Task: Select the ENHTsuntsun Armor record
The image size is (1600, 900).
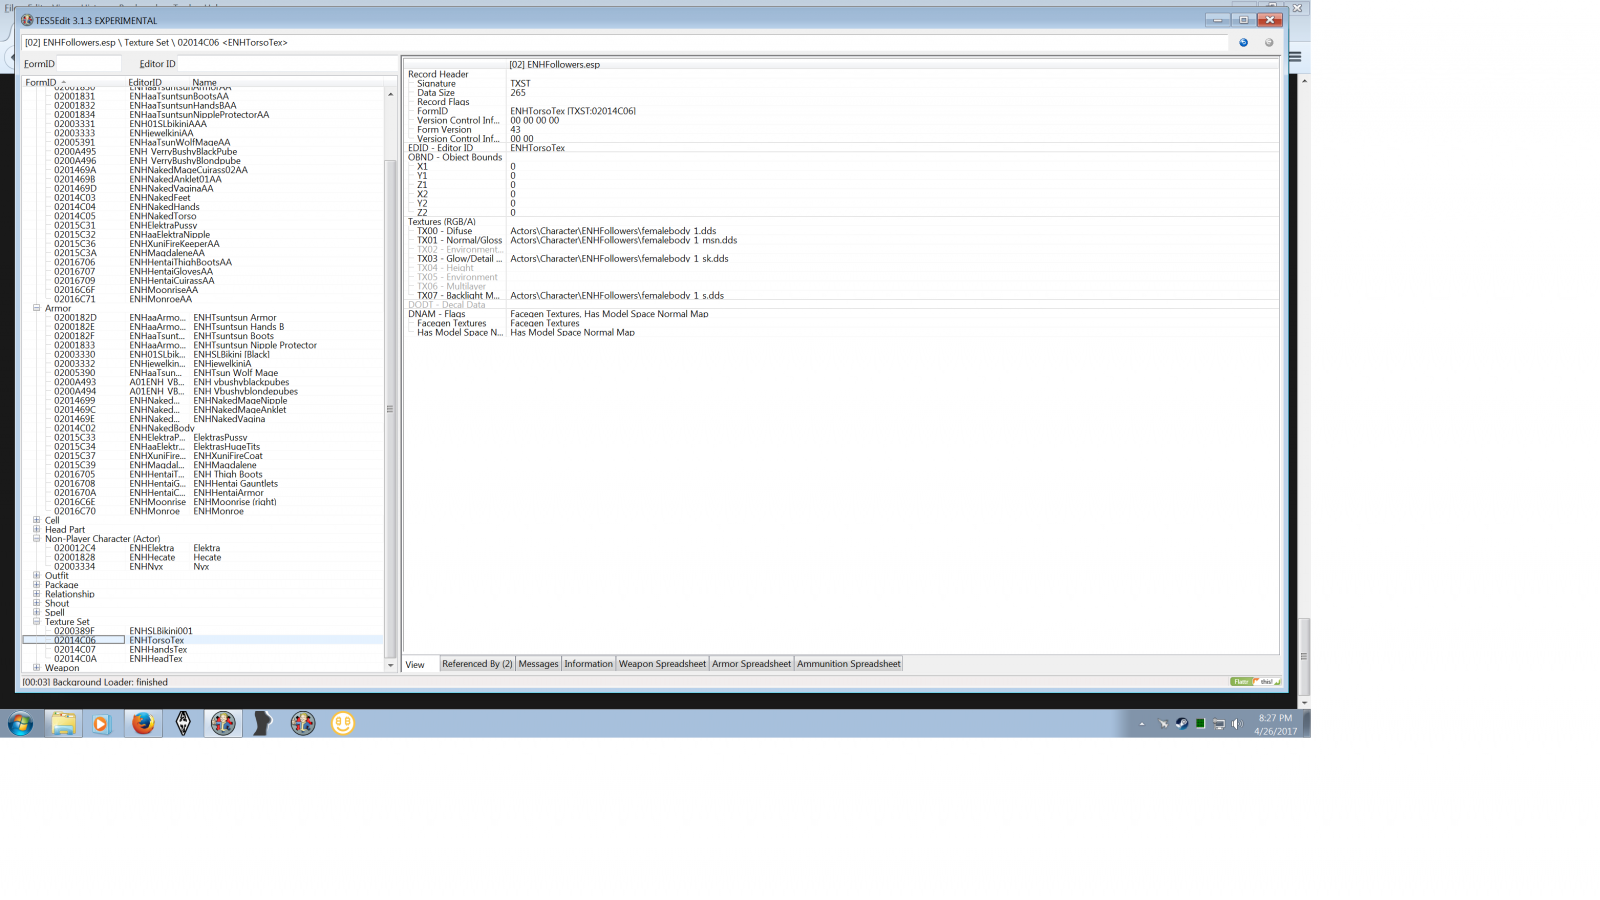Action: coord(202,317)
